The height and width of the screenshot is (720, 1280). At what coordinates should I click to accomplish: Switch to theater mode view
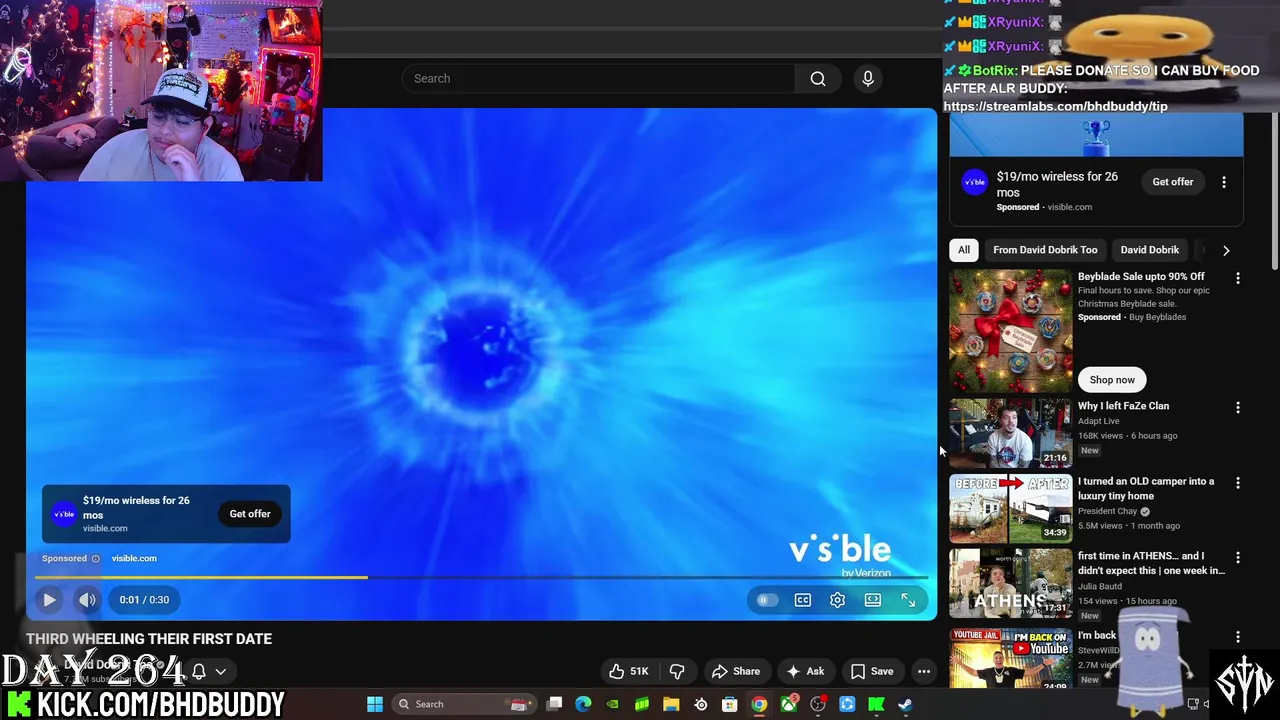coord(873,600)
